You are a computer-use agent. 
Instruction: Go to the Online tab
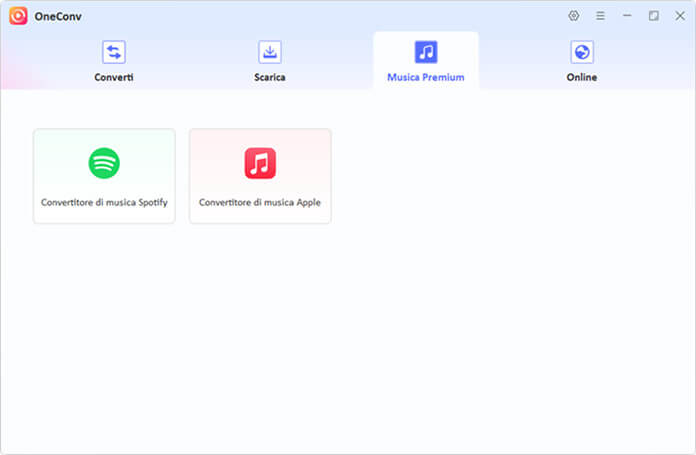pos(581,61)
